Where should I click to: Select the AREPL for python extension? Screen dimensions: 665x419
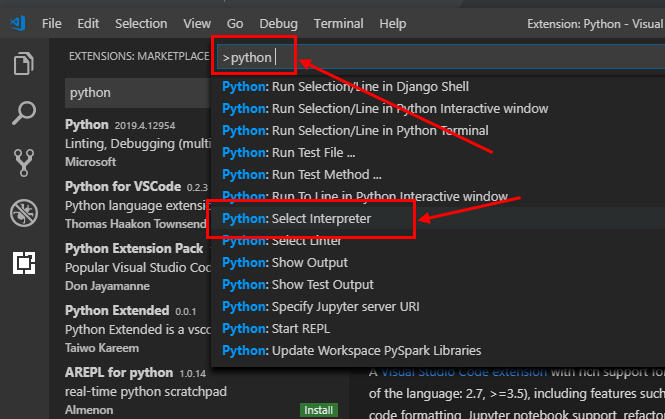coord(199,391)
